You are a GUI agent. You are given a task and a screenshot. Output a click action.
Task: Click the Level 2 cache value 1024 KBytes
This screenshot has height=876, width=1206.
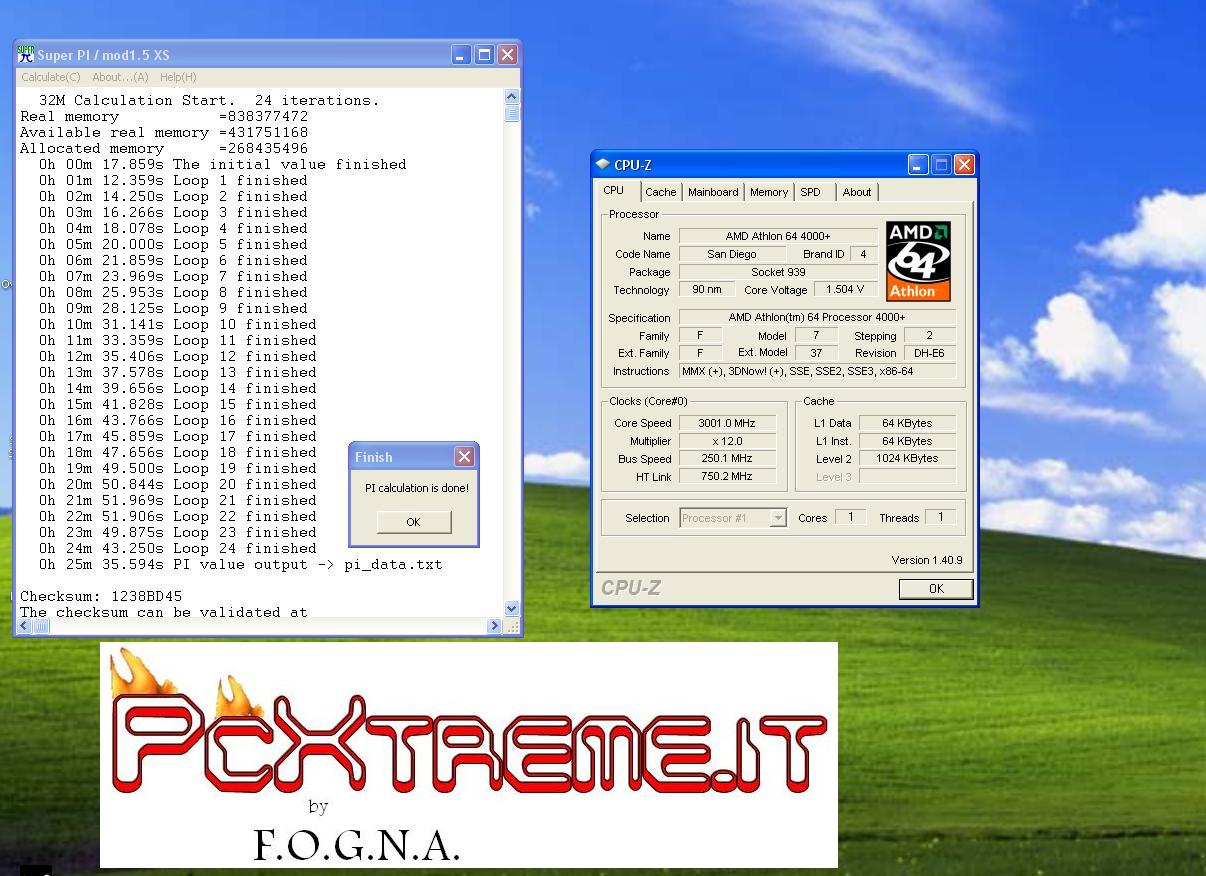click(907, 459)
